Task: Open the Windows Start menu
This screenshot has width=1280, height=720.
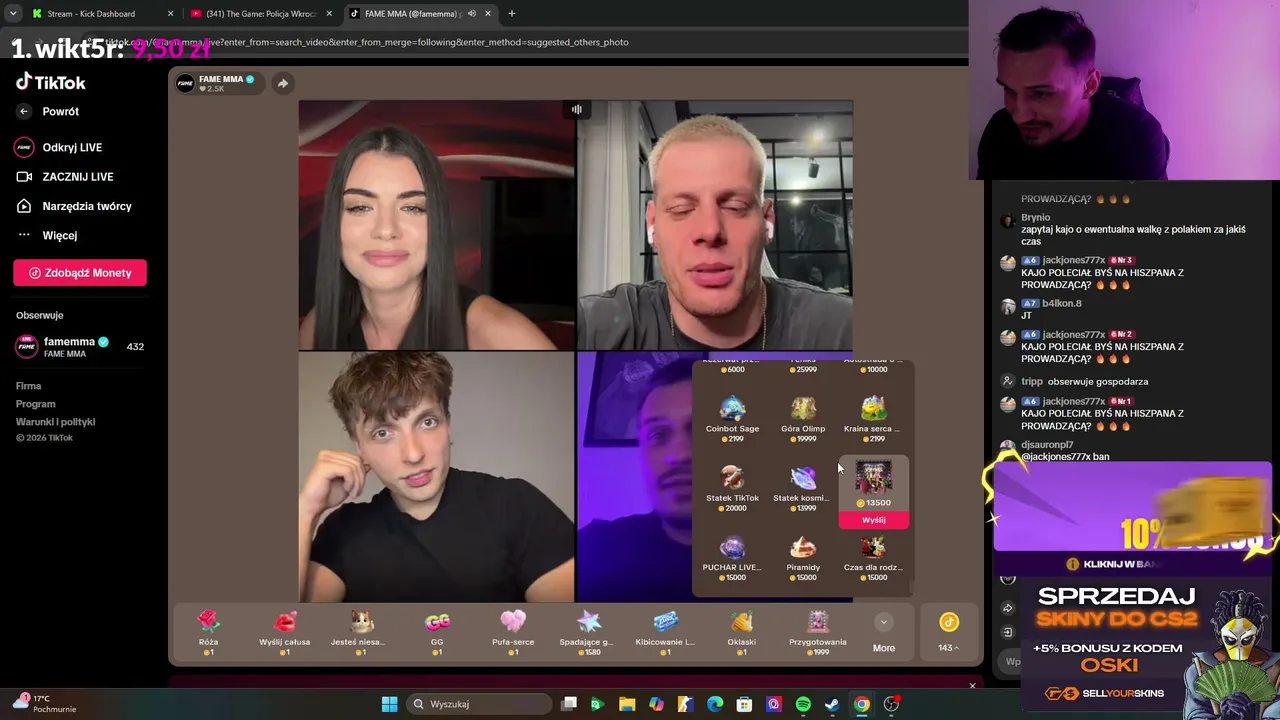Action: tap(389, 704)
